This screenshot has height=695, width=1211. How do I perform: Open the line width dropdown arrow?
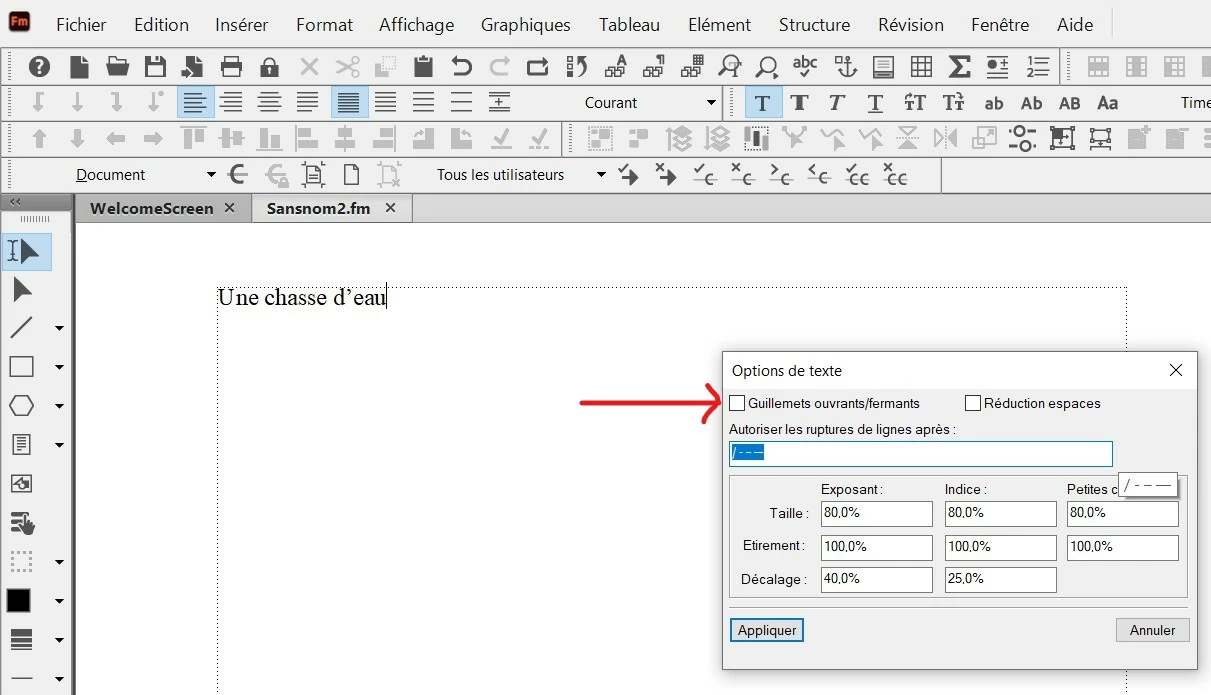click(x=59, y=640)
